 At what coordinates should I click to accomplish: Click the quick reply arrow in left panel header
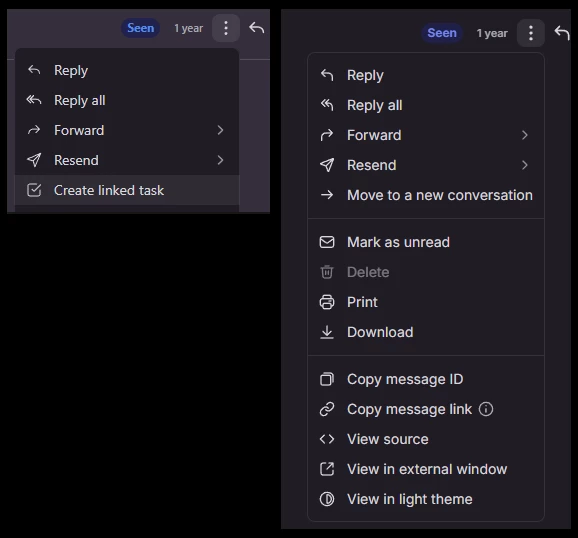tap(256, 28)
